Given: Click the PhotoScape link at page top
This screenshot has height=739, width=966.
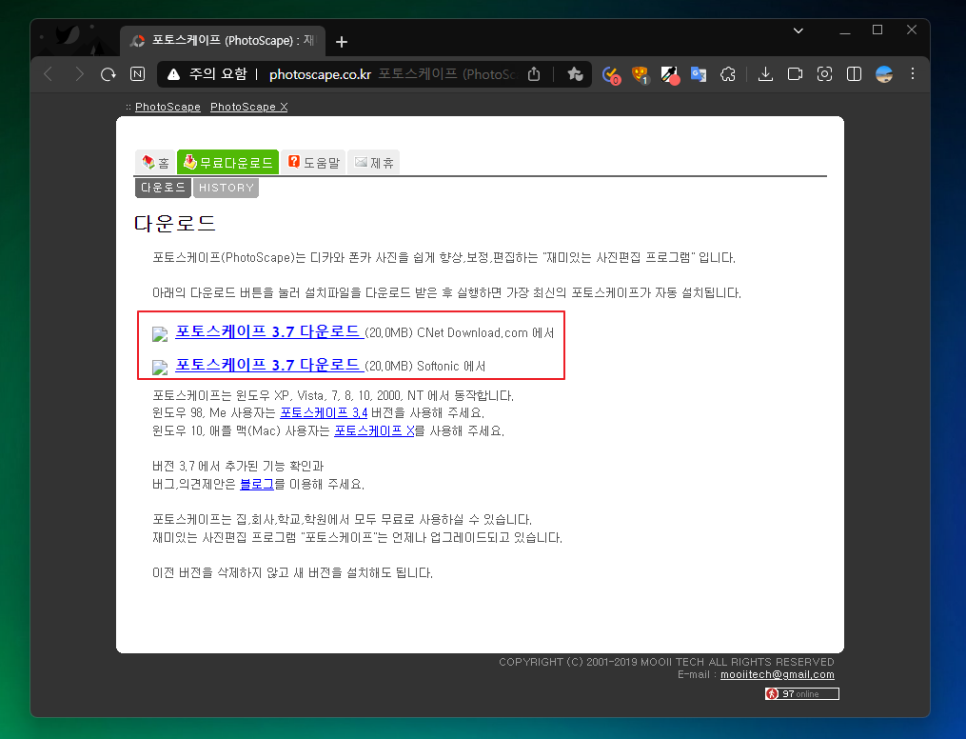Looking at the screenshot, I should [168, 107].
